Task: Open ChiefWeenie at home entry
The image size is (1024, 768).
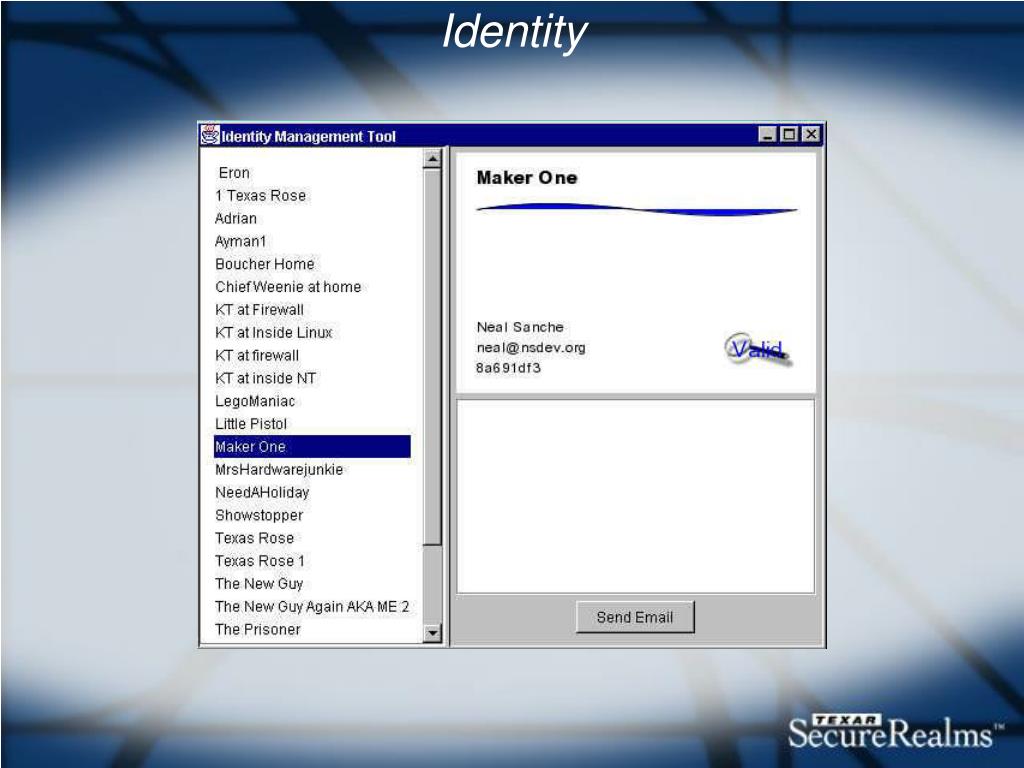Action: click(x=288, y=287)
